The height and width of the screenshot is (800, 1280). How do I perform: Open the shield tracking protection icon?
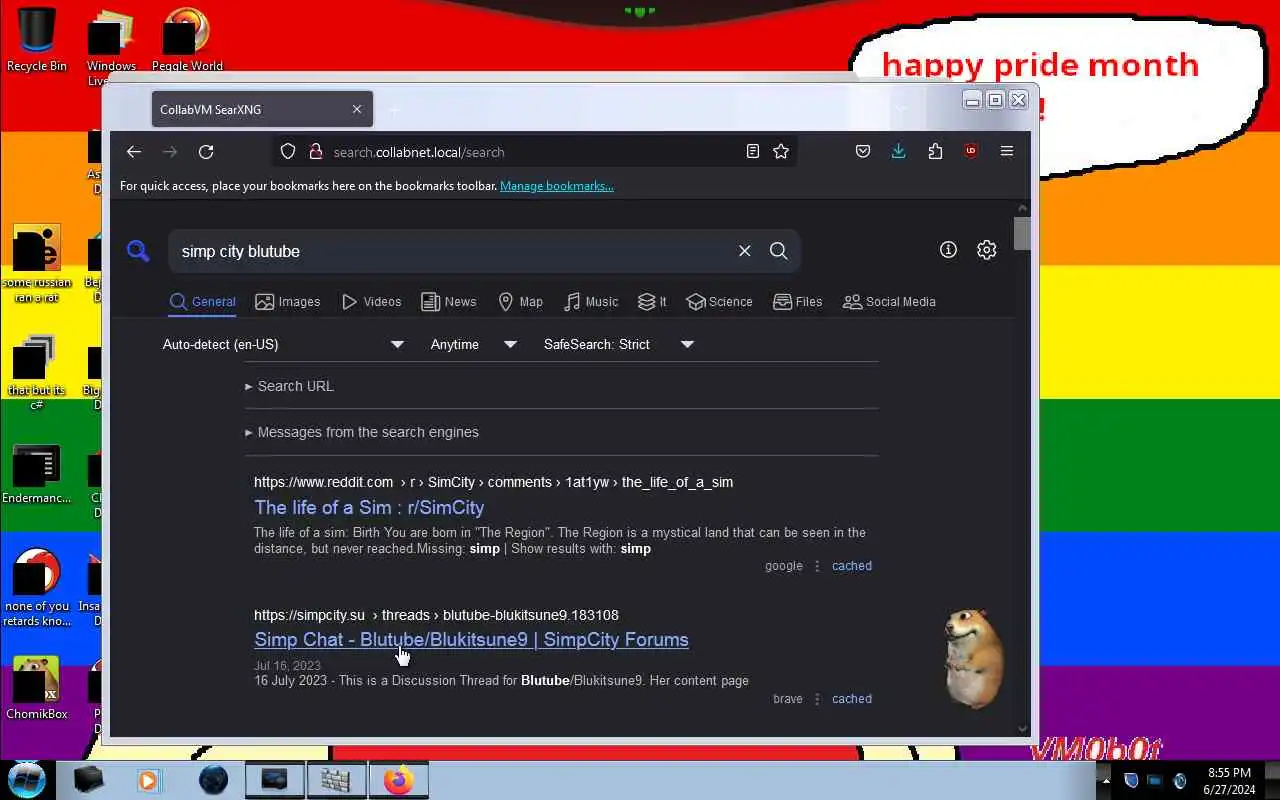[x=288, y=152]
